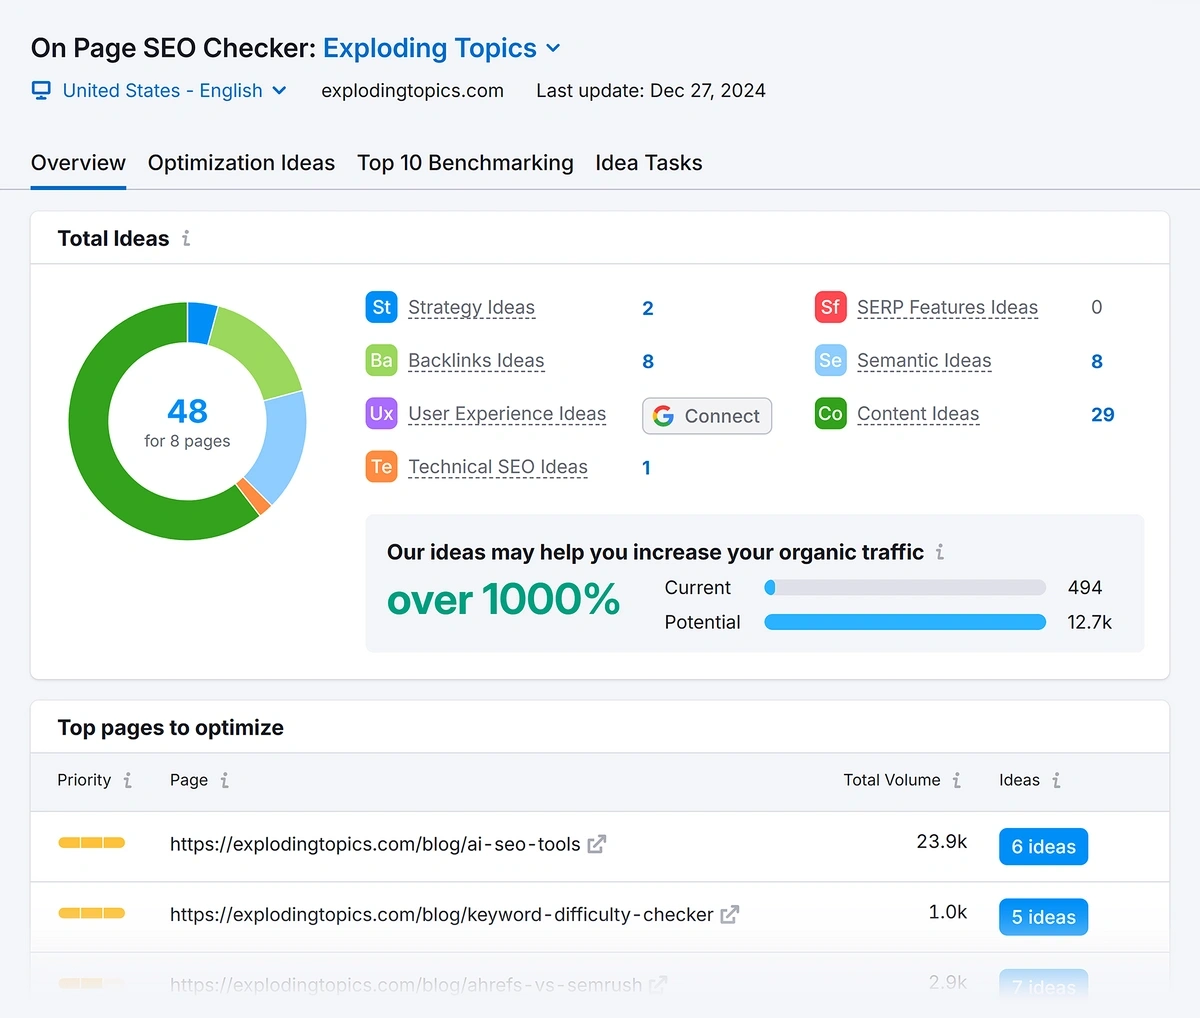Open the Semantic Ideas link
The width and height of the screenshot is (1200, 1018).
(x=924, y=361)
